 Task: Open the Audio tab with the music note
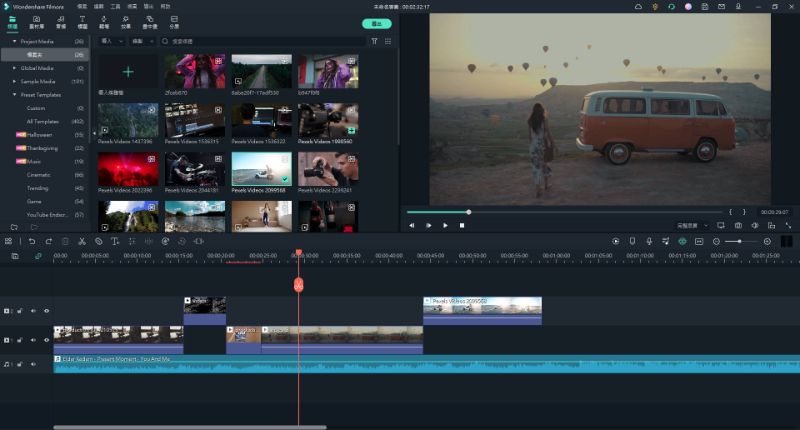pyautogui.click(x=61, y=22)
